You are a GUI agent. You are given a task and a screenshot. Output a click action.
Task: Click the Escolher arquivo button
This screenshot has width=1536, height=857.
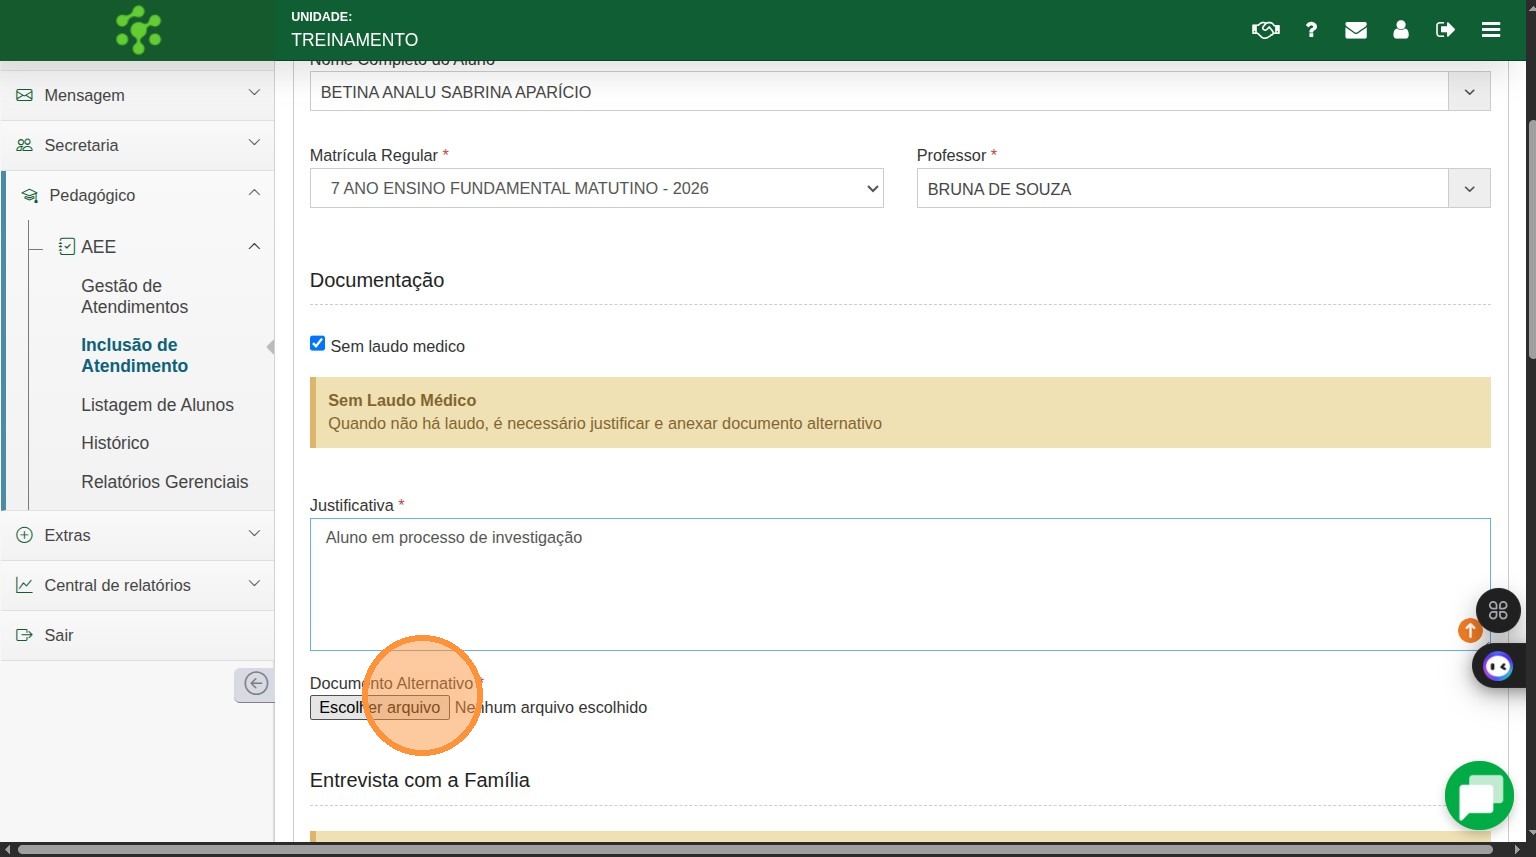click(x=379, y=708)
